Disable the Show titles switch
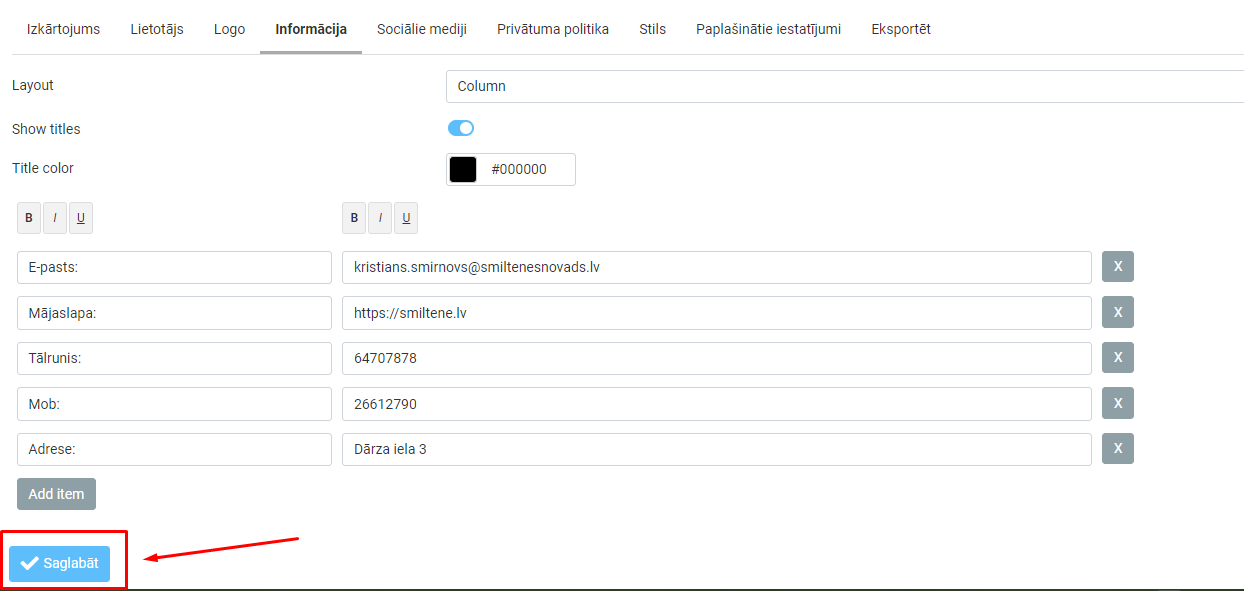 tap(460, 128)
